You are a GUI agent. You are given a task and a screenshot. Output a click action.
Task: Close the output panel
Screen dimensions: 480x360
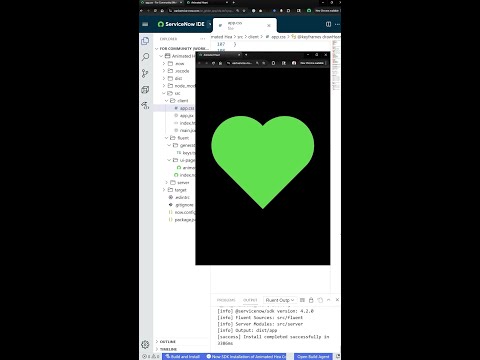[337, 300]
